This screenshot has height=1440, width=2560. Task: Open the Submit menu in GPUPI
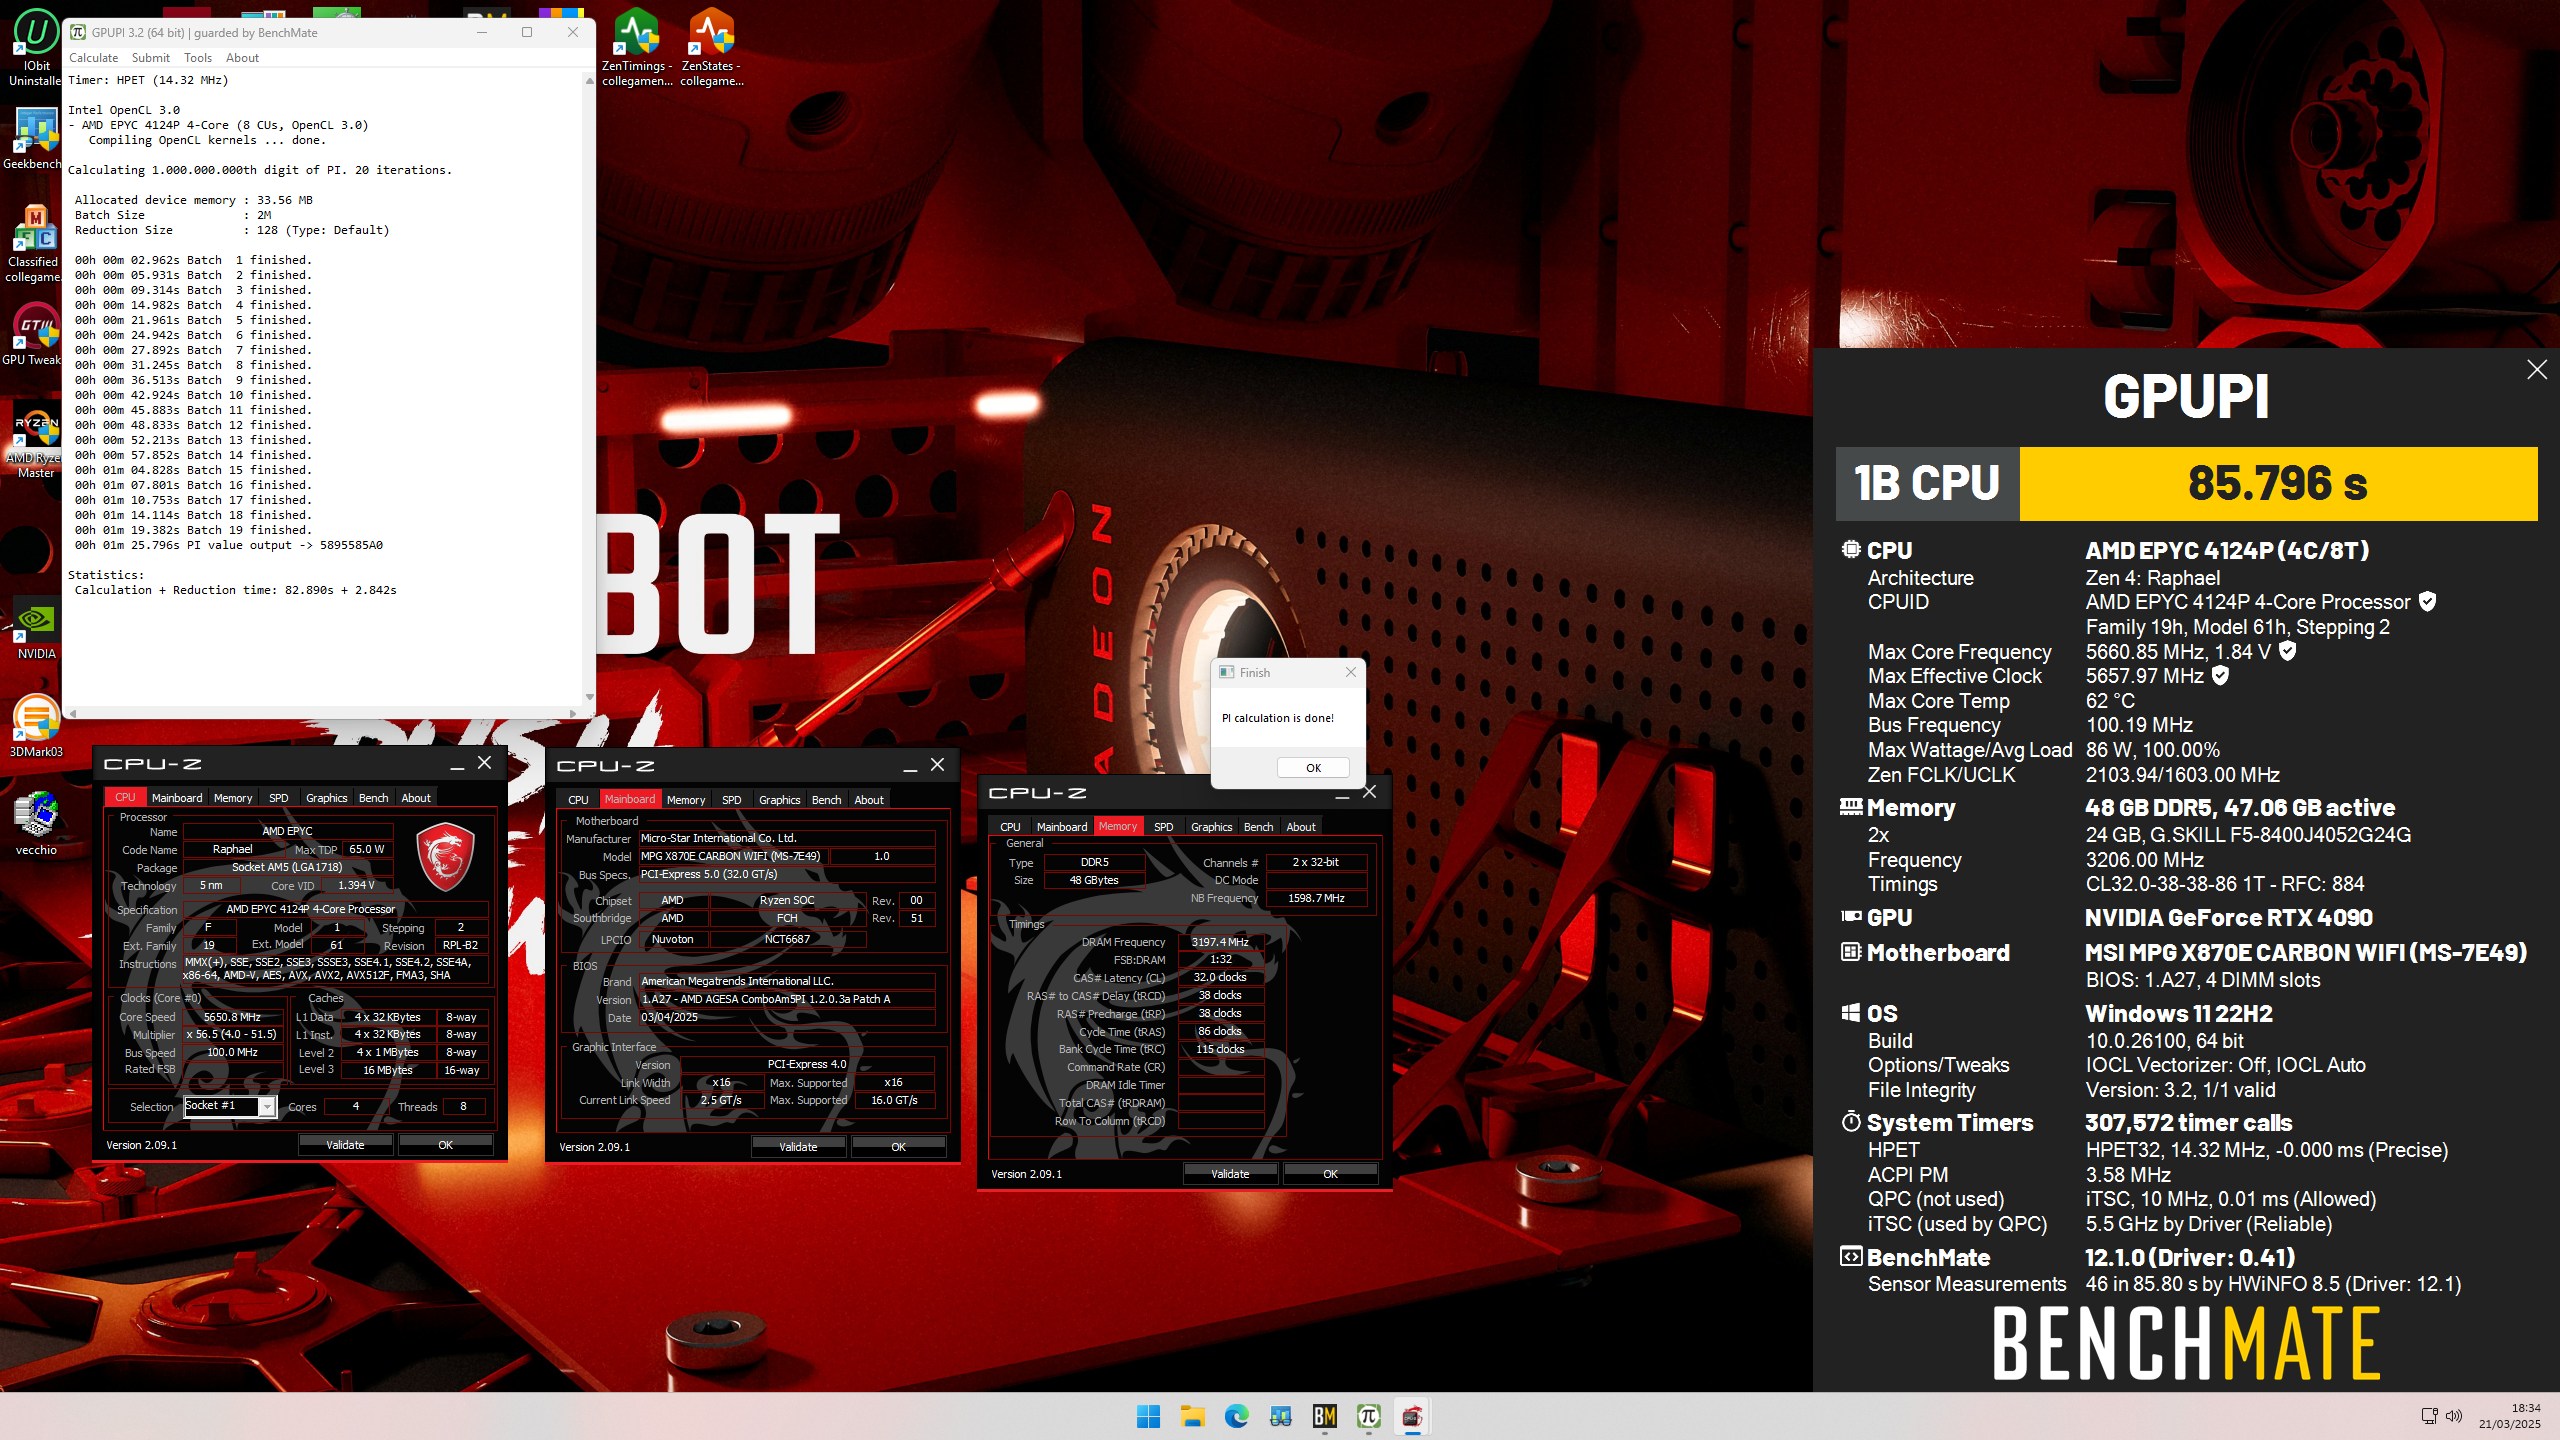click(x=151, y=58)
